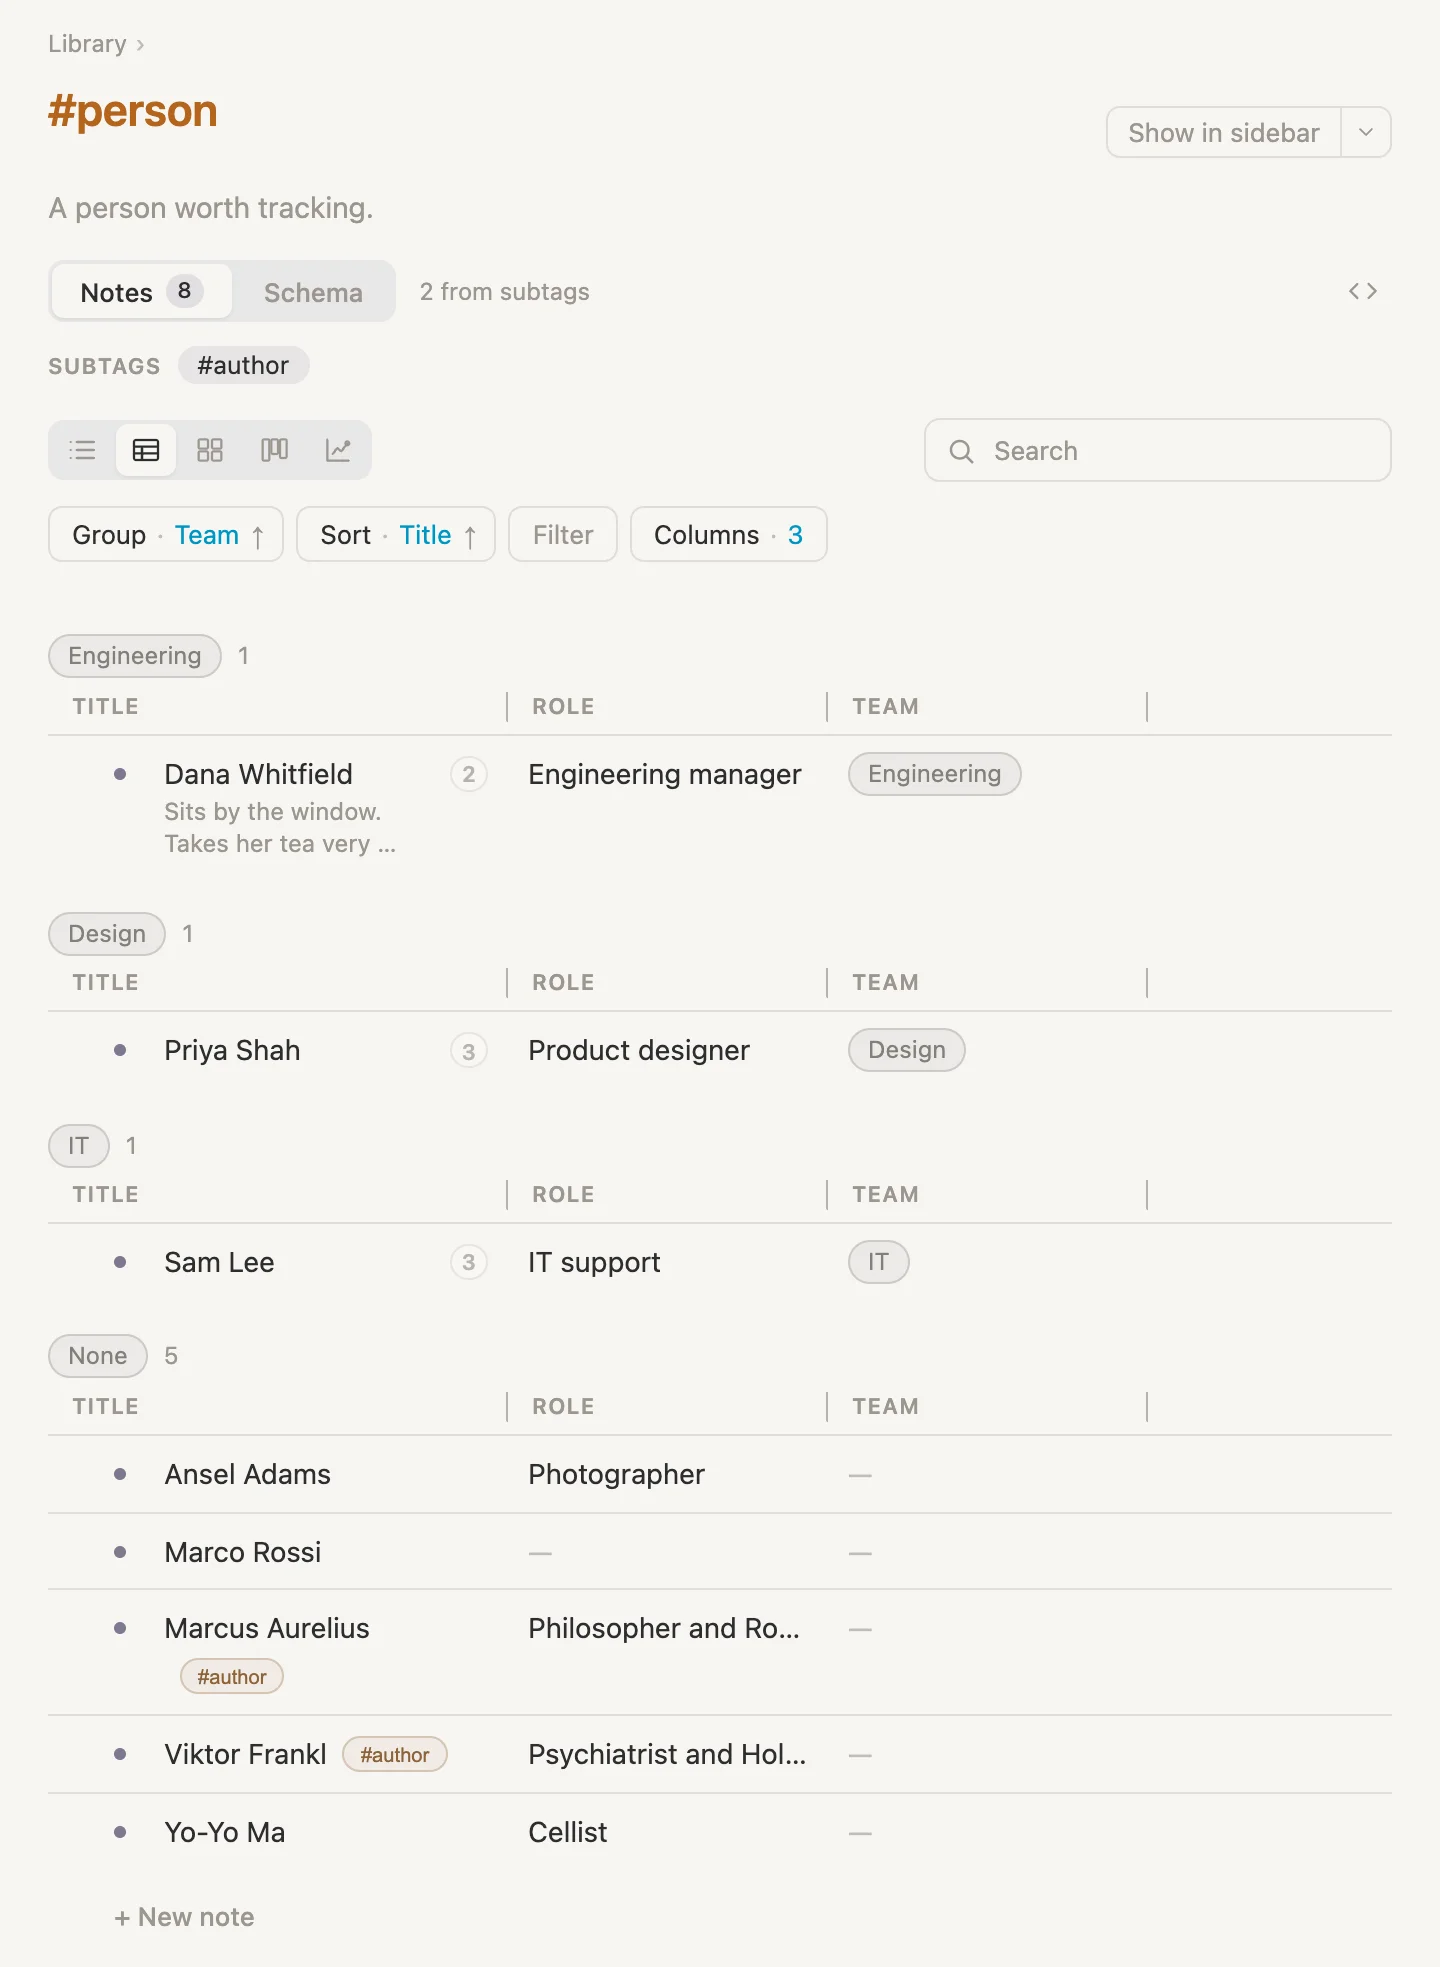
Task: Go to the Library breadcrumb
Action: pyautogui.click(x=87, y=44)
